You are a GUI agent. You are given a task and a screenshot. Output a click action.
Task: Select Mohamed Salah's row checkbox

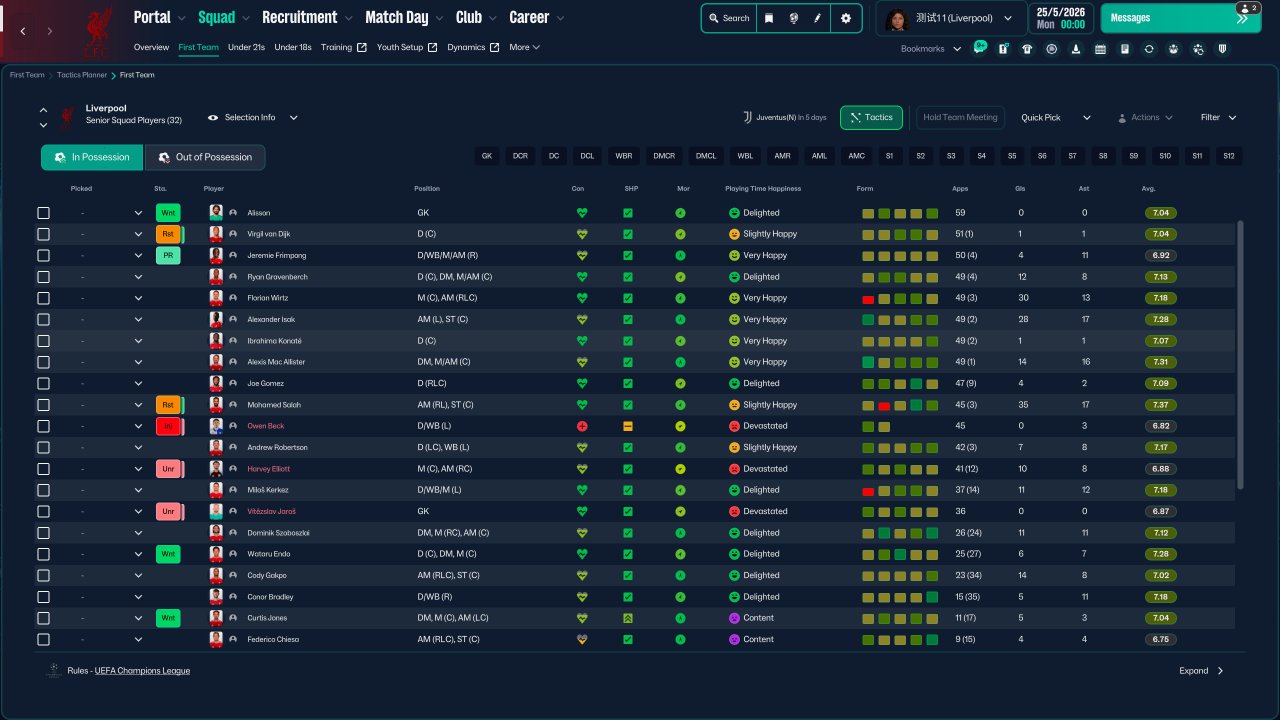pos(43,405)
